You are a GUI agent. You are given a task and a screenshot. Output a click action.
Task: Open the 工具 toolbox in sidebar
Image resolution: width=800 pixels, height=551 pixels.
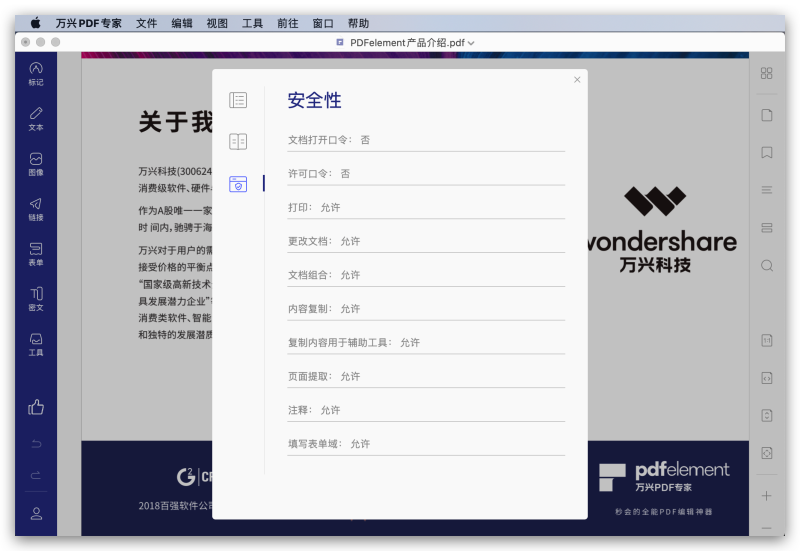[36, 344]
